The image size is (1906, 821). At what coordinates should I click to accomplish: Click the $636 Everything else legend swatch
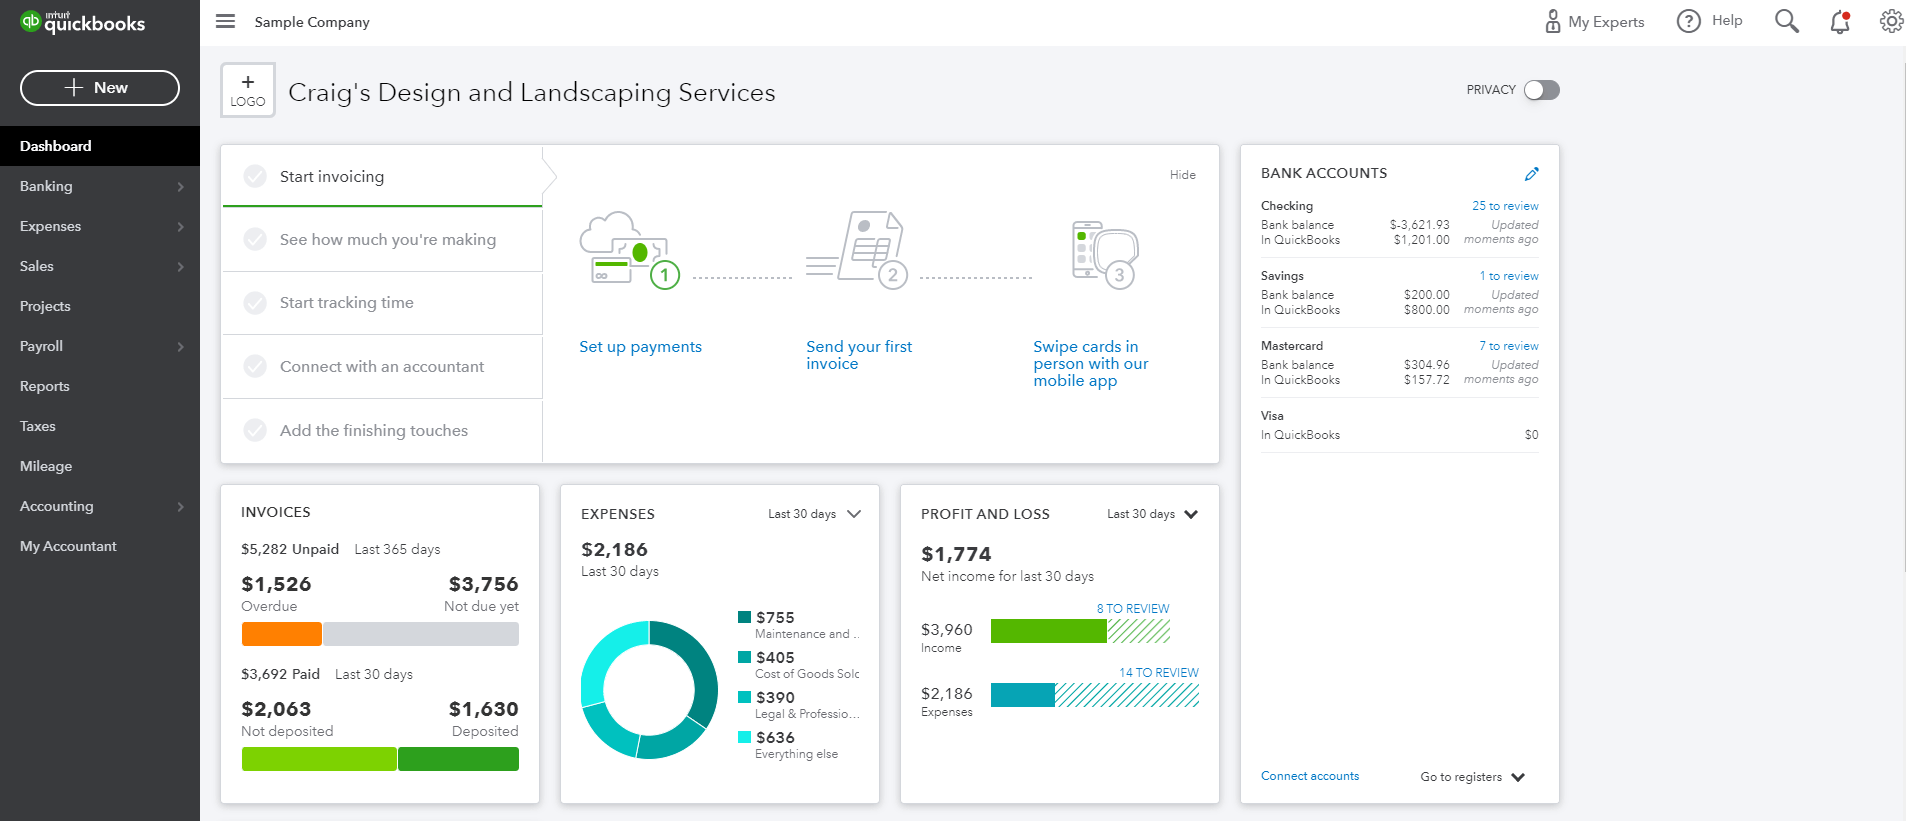pyautogui.click(x=744, y=737)
